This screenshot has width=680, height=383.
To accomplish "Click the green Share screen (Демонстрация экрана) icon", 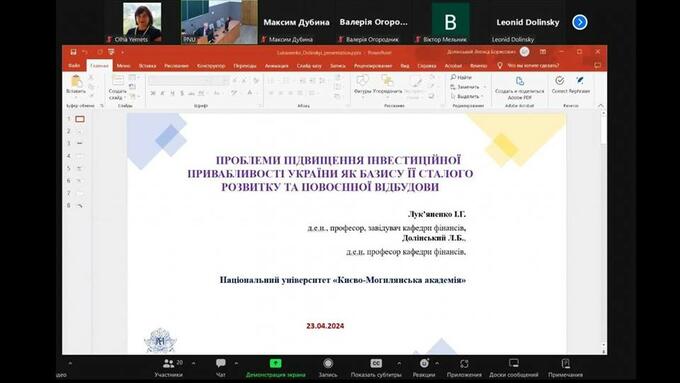I will coord(275,363).
